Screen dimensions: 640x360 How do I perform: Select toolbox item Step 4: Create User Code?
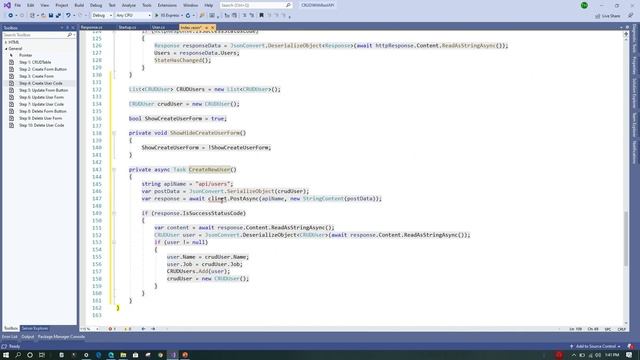[39, 83]
